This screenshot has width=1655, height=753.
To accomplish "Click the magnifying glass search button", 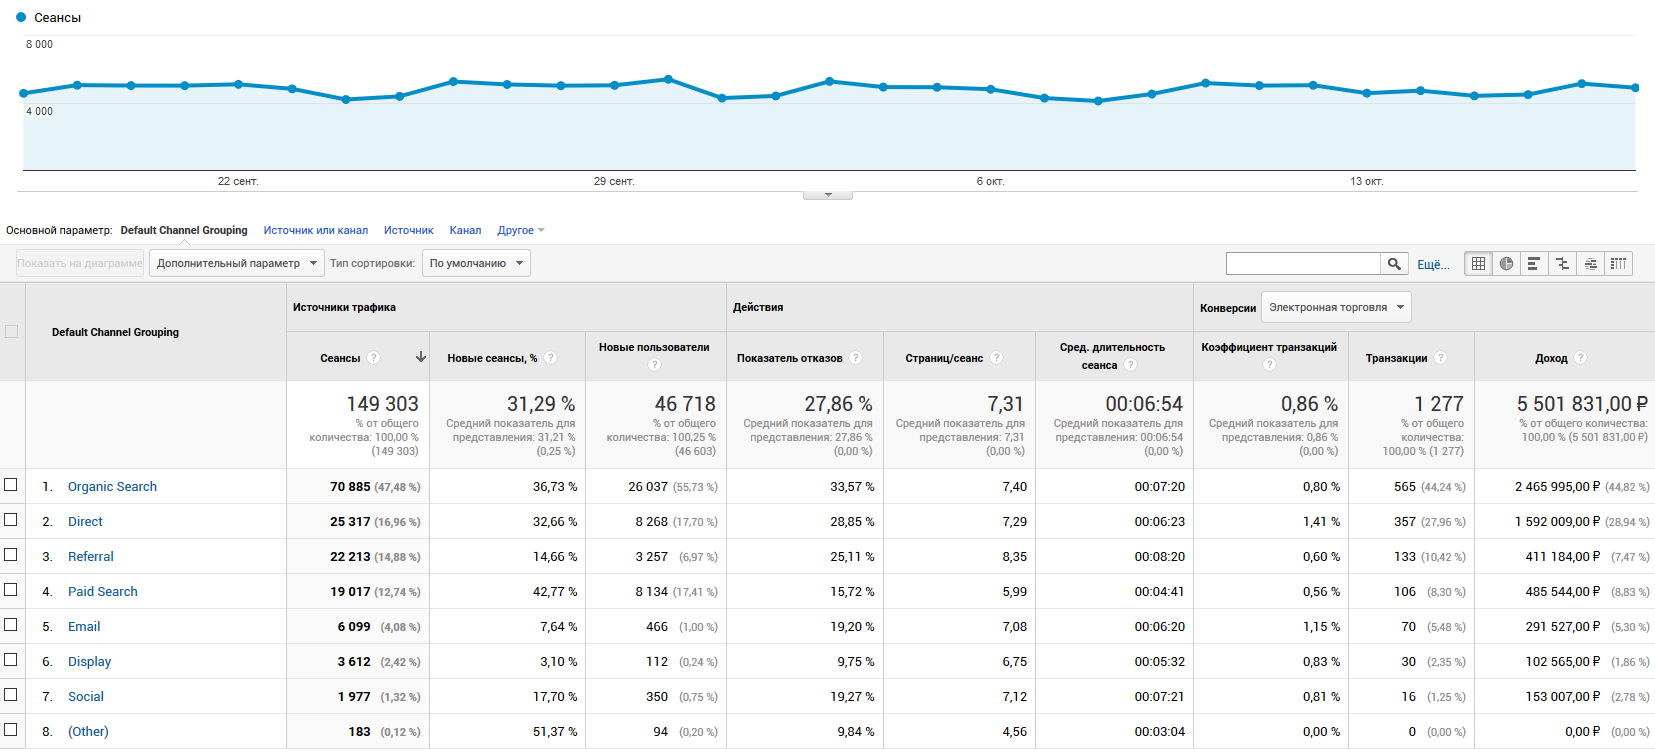I will pos(1394,264).
